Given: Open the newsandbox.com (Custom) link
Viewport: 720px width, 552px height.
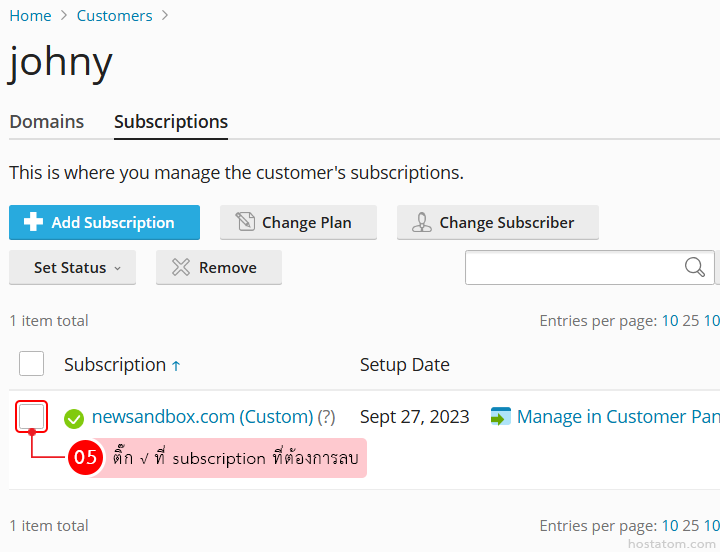Looking at the screenshot, I should pyautogui.click(x=202, y=417).
